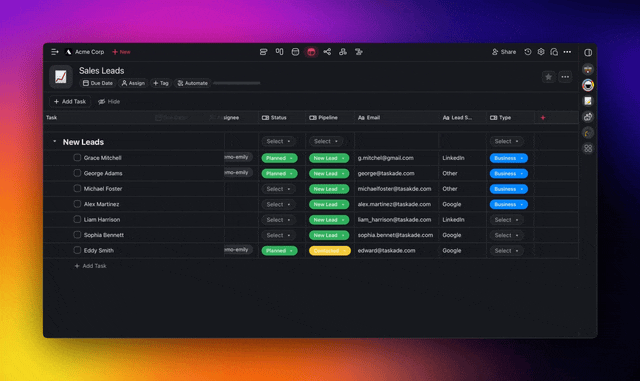Star the Sales Leads project
640x381 pixels.
[x=548, y=77]
